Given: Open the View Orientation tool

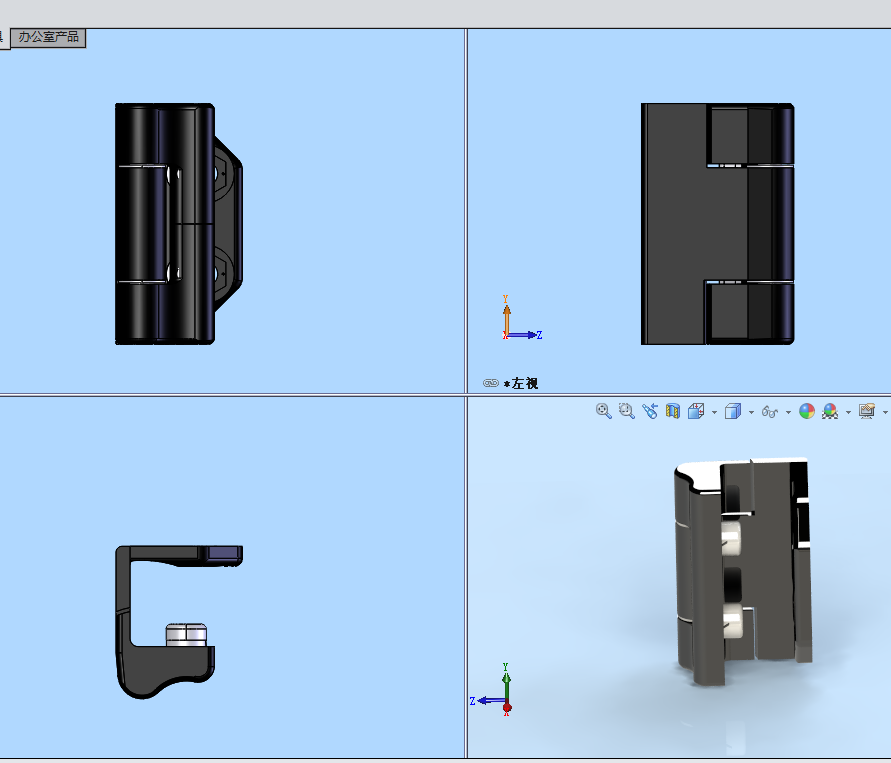Looking at the screenshot, I should tap(697, 410).
